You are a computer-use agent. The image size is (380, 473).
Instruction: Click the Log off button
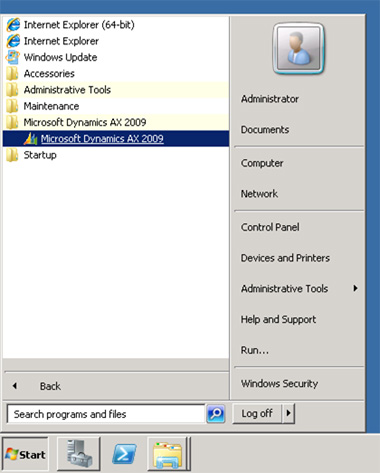coord(257,414)
